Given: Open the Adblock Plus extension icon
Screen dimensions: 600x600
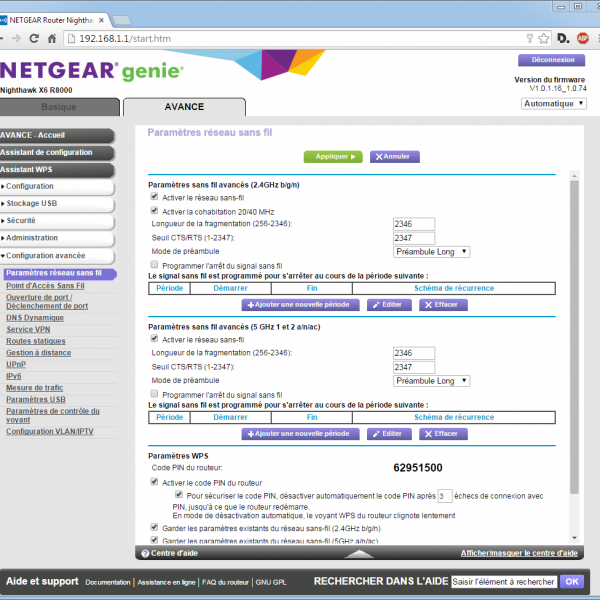Looking at the screenshot, I should tap(582, 39).
